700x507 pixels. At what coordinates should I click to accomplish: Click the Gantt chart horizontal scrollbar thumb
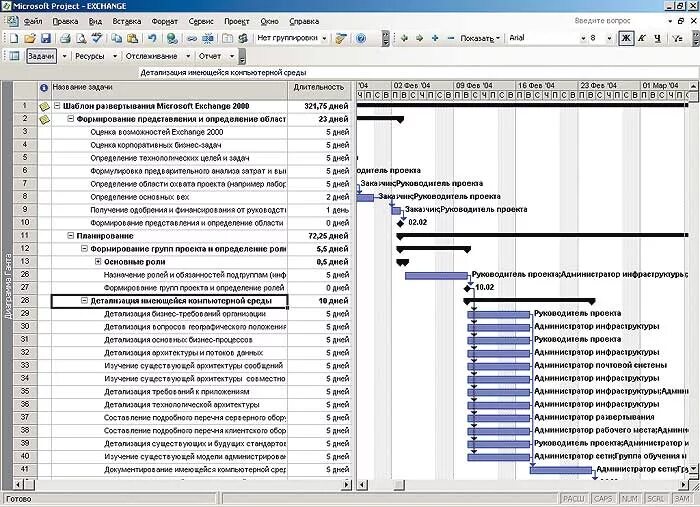(x=398, y=484)
